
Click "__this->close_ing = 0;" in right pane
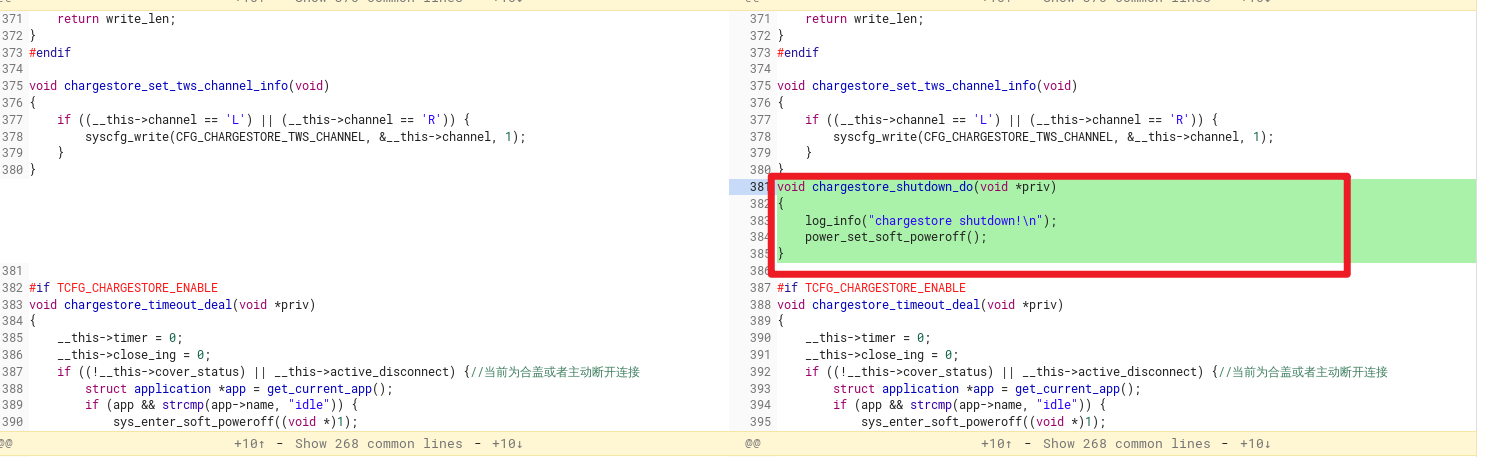882,355
